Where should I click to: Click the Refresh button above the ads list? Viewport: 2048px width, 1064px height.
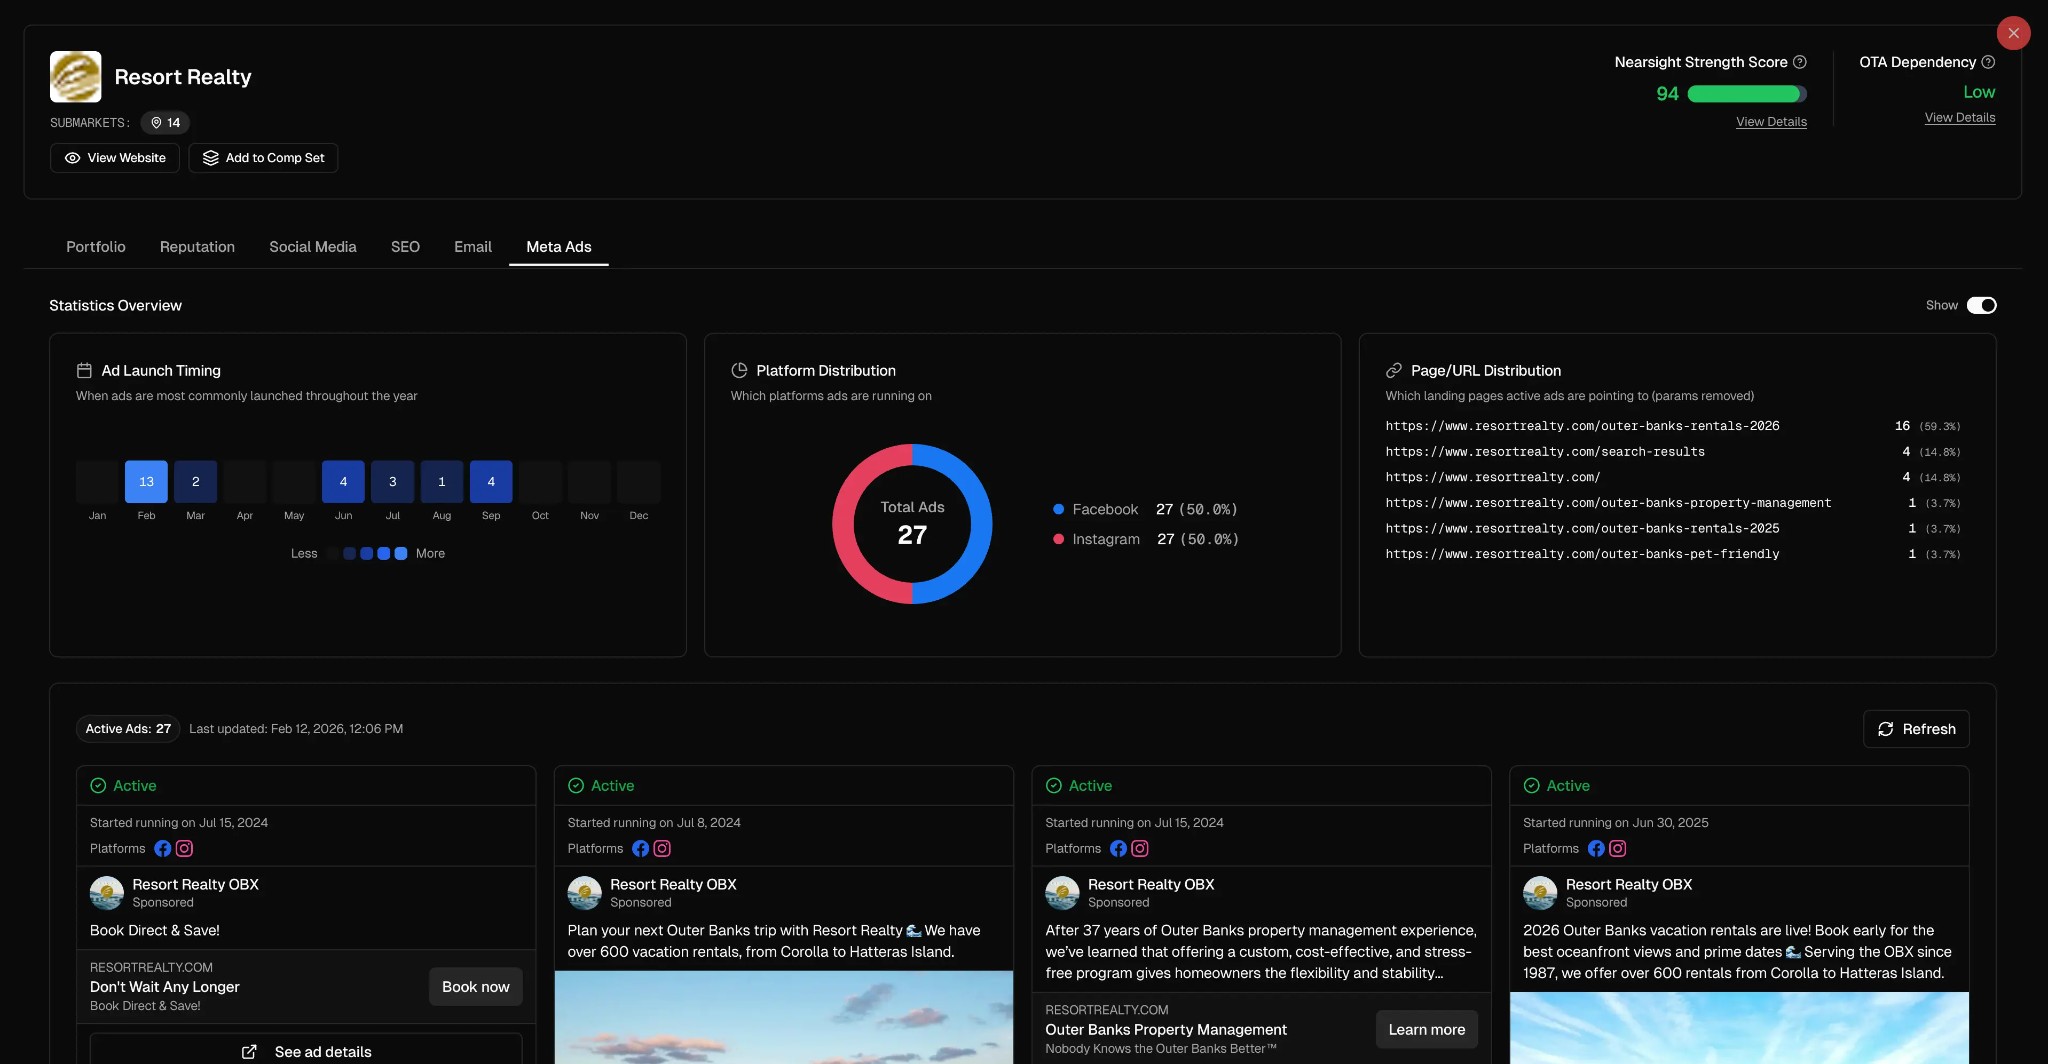pos(1915,729)
